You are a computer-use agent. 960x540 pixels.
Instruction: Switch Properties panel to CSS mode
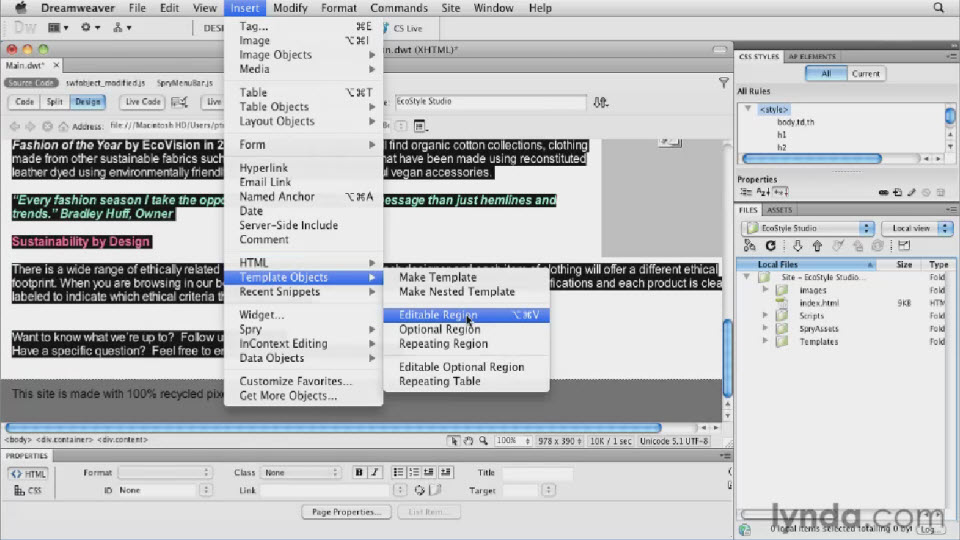tap(28, 490)
